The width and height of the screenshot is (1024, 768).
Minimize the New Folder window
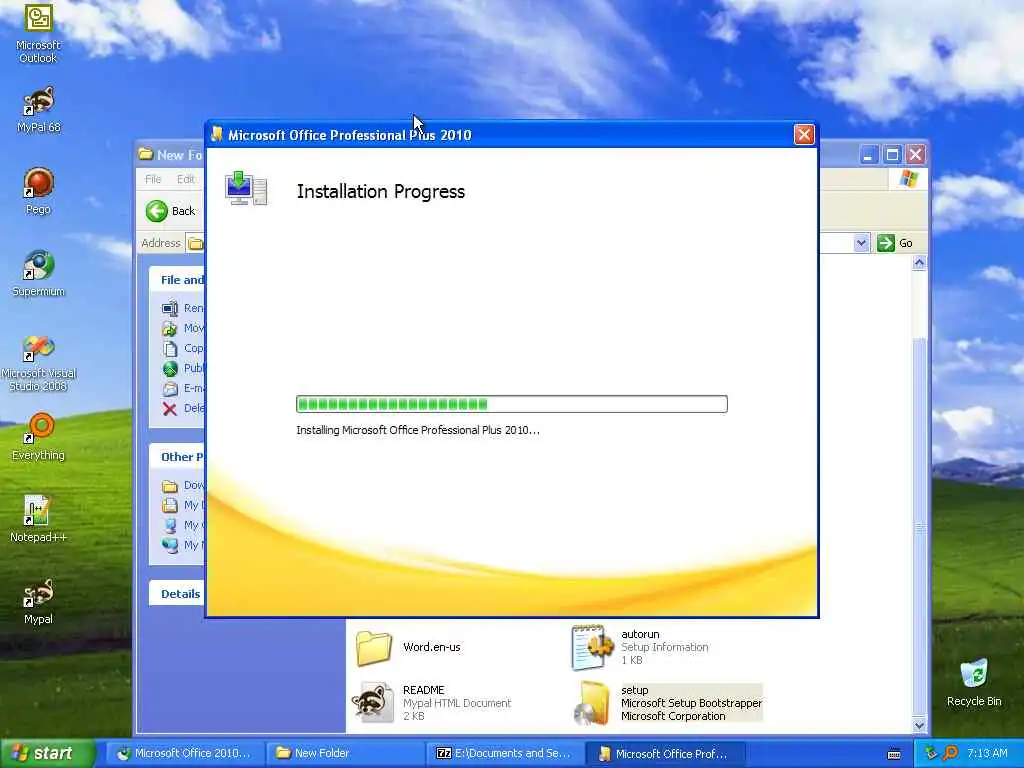(869, 155)
